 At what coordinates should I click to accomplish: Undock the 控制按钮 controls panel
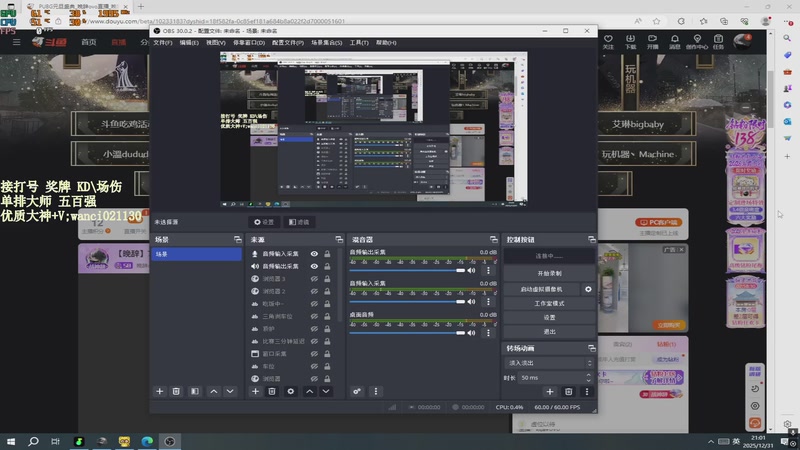point(591,239)
